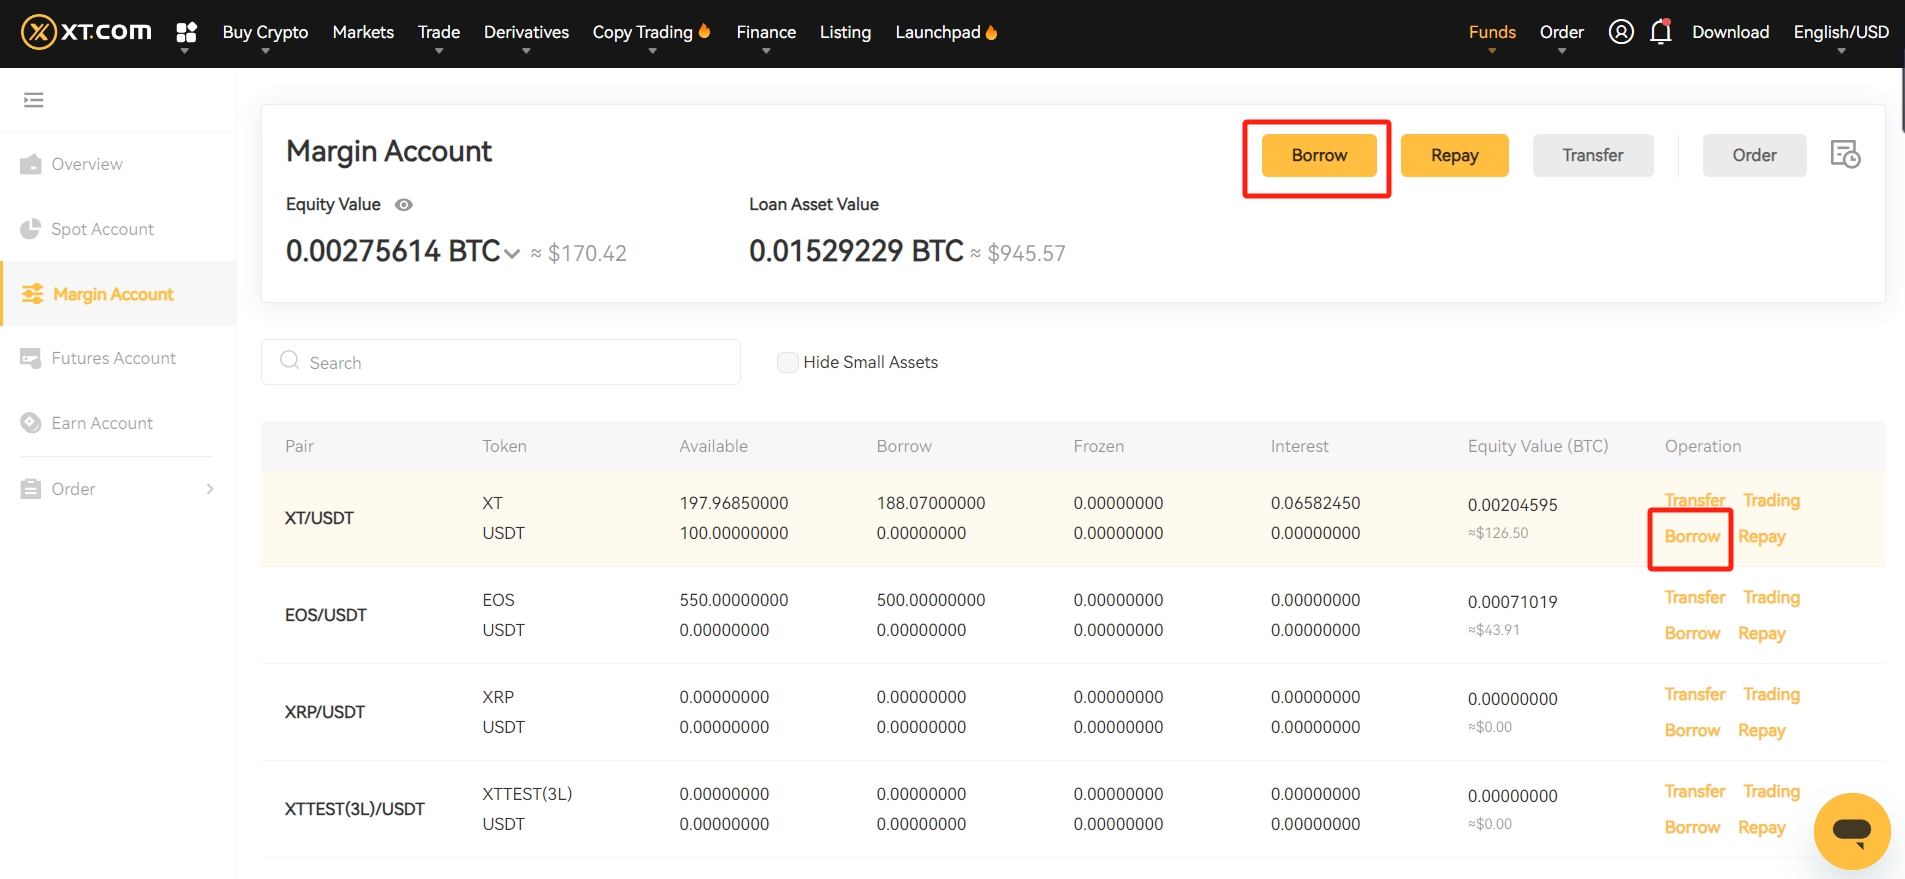Go to Markets page
Image resolution: width=1905 pixels, height=879 pixels.
point(363,32)
